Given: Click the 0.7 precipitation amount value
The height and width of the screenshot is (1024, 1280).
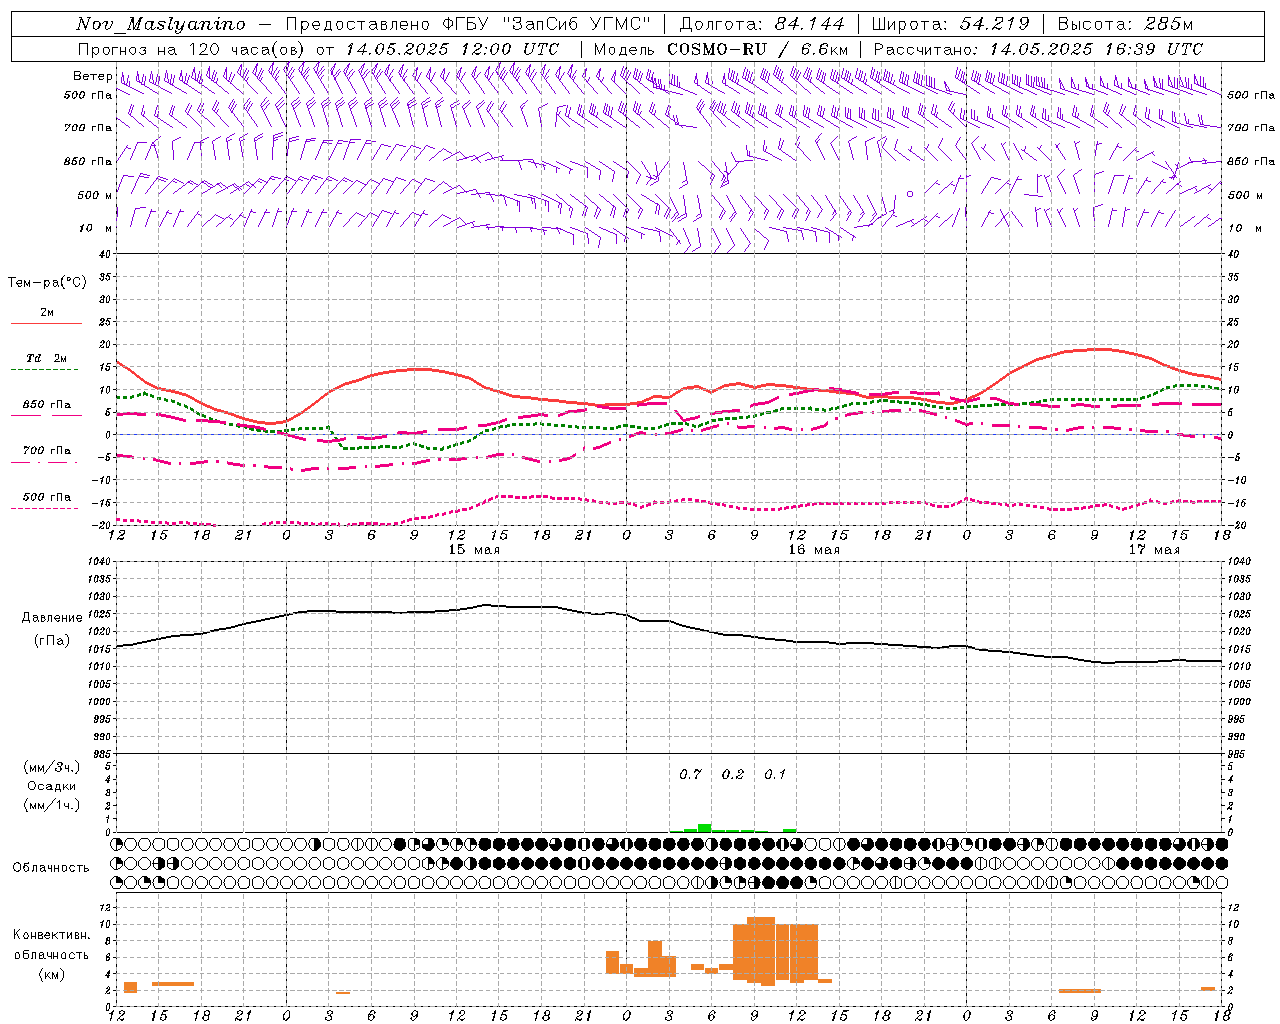Looking at the screenshot, I should click(x=690, y=774).
